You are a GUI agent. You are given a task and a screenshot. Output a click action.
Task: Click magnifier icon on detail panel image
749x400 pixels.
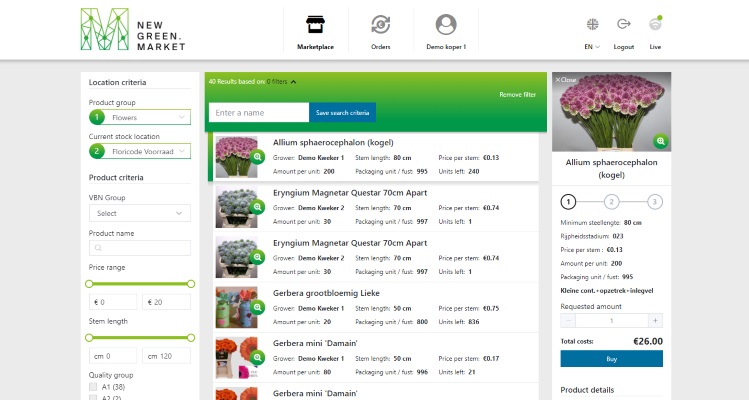point(661,141)
